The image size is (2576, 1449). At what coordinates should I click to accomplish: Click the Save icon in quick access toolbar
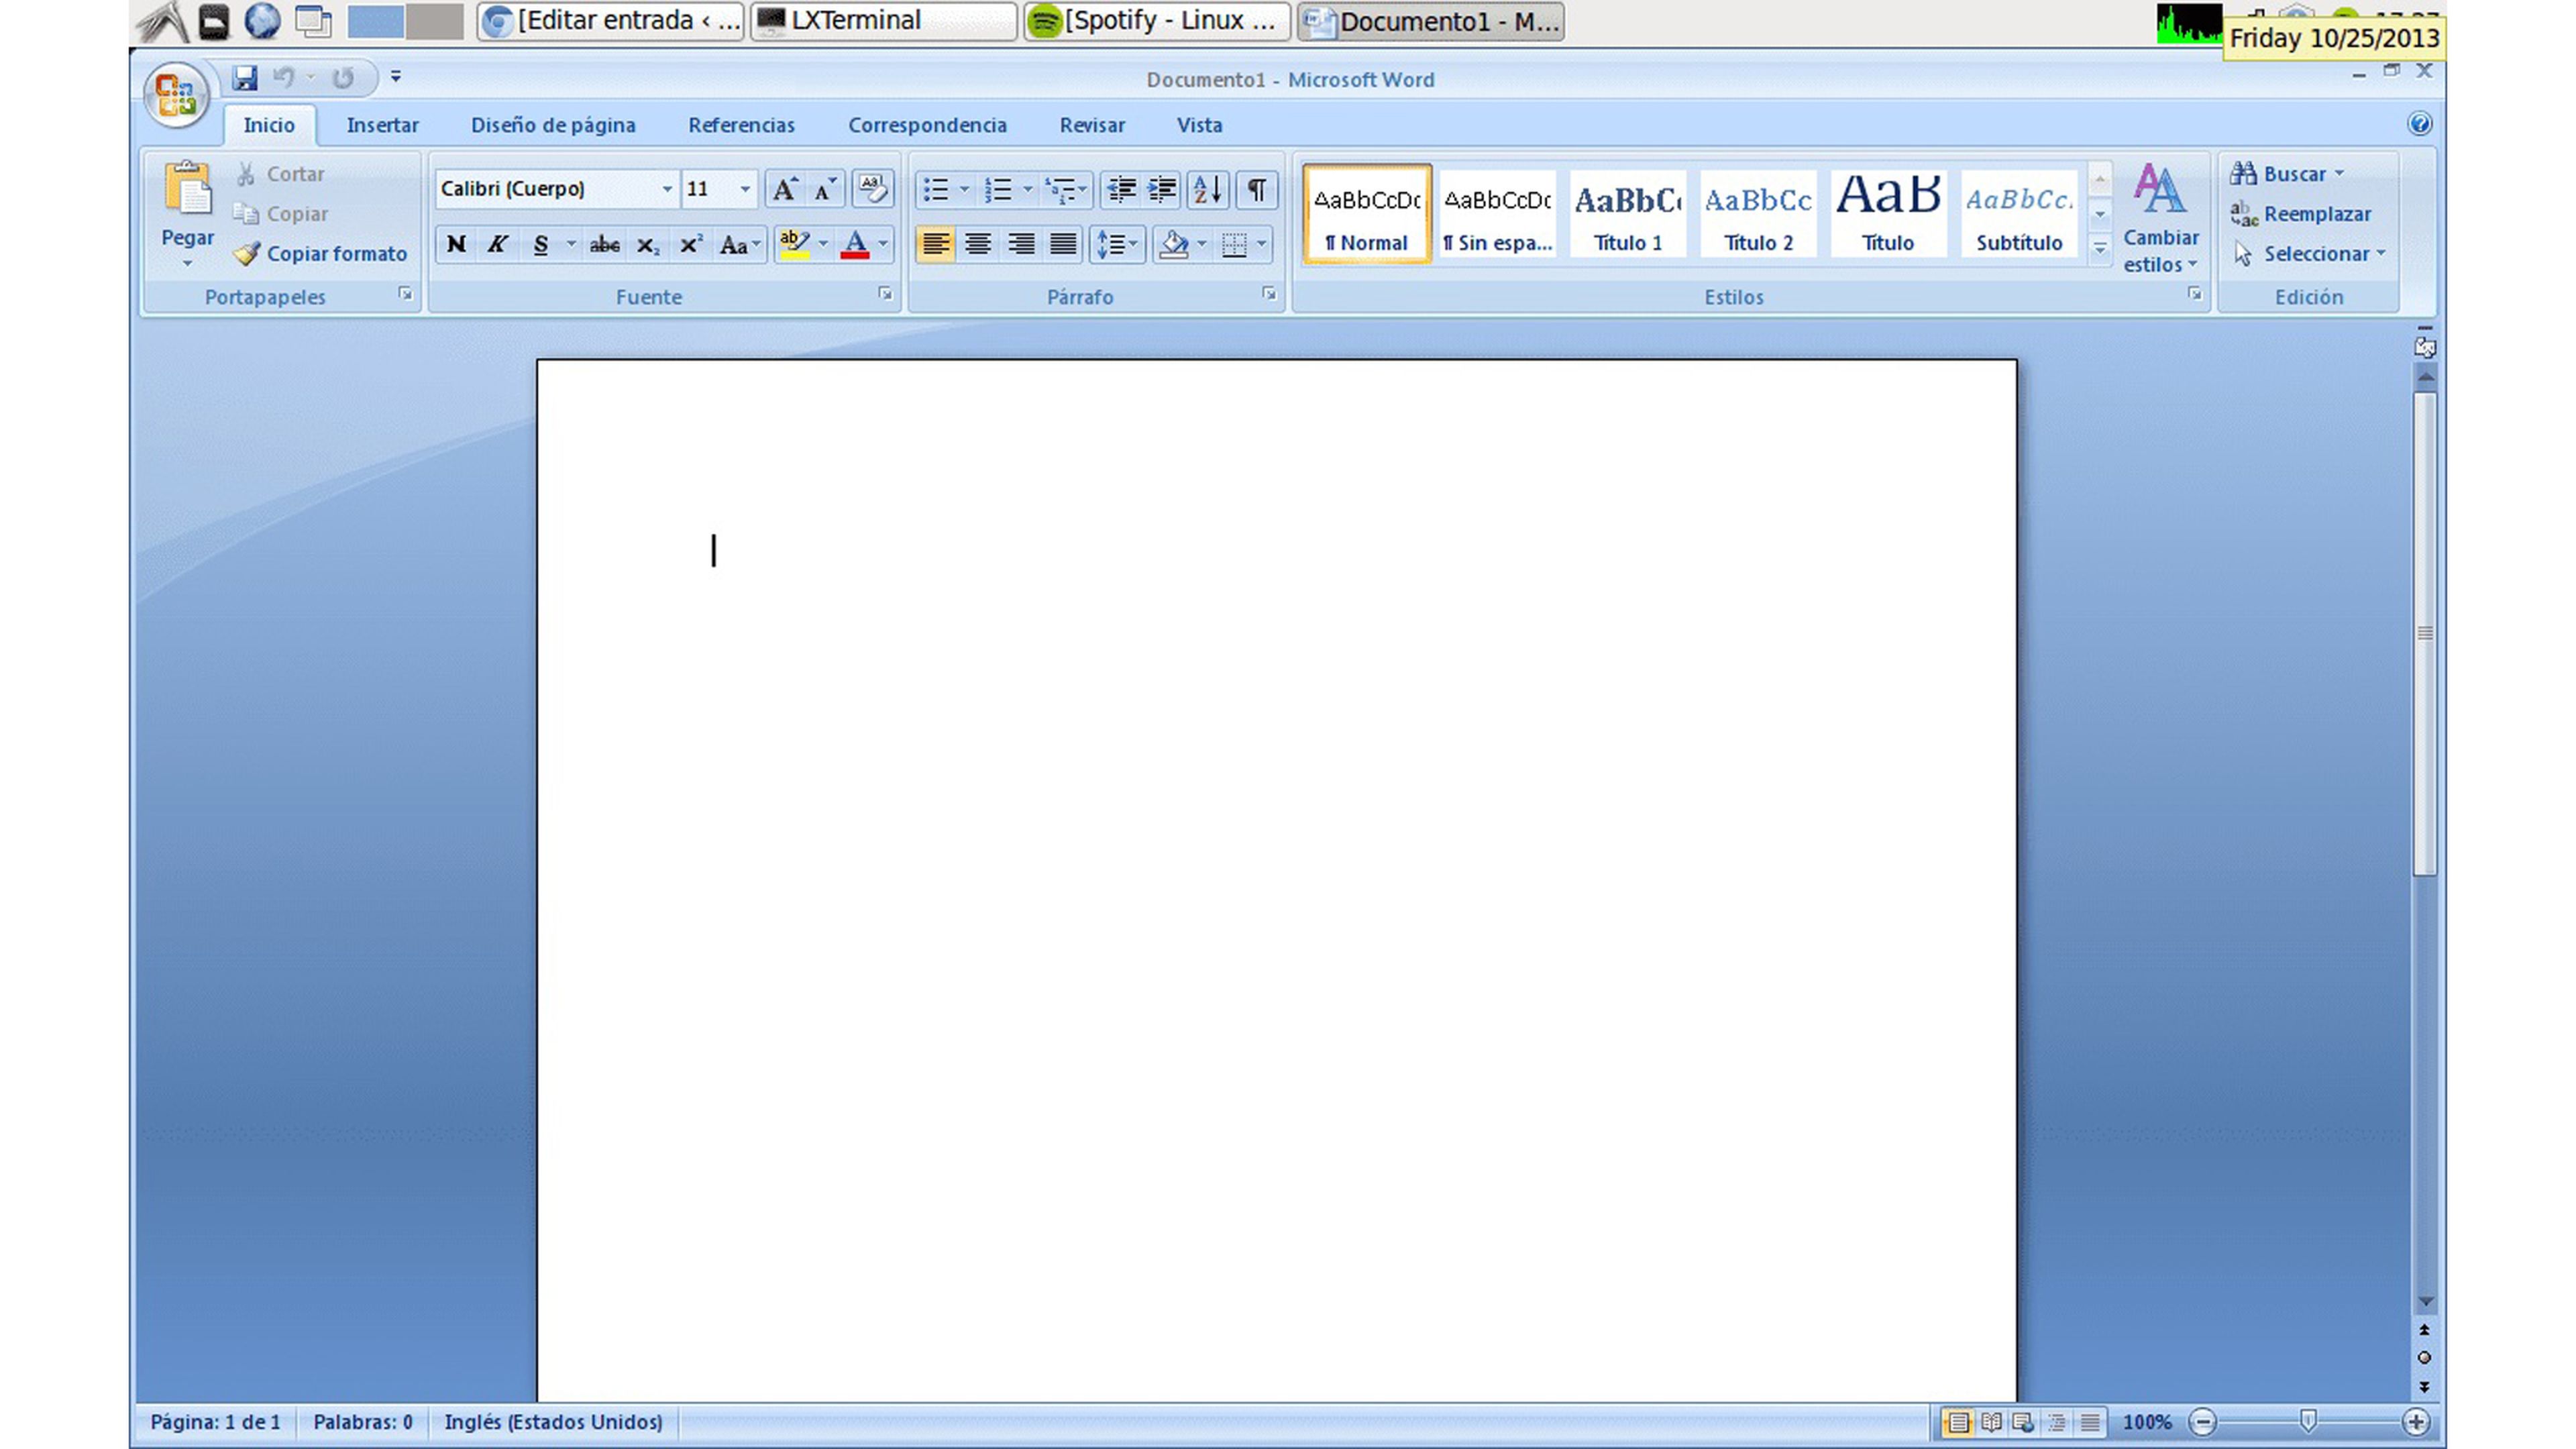[245, 77]
